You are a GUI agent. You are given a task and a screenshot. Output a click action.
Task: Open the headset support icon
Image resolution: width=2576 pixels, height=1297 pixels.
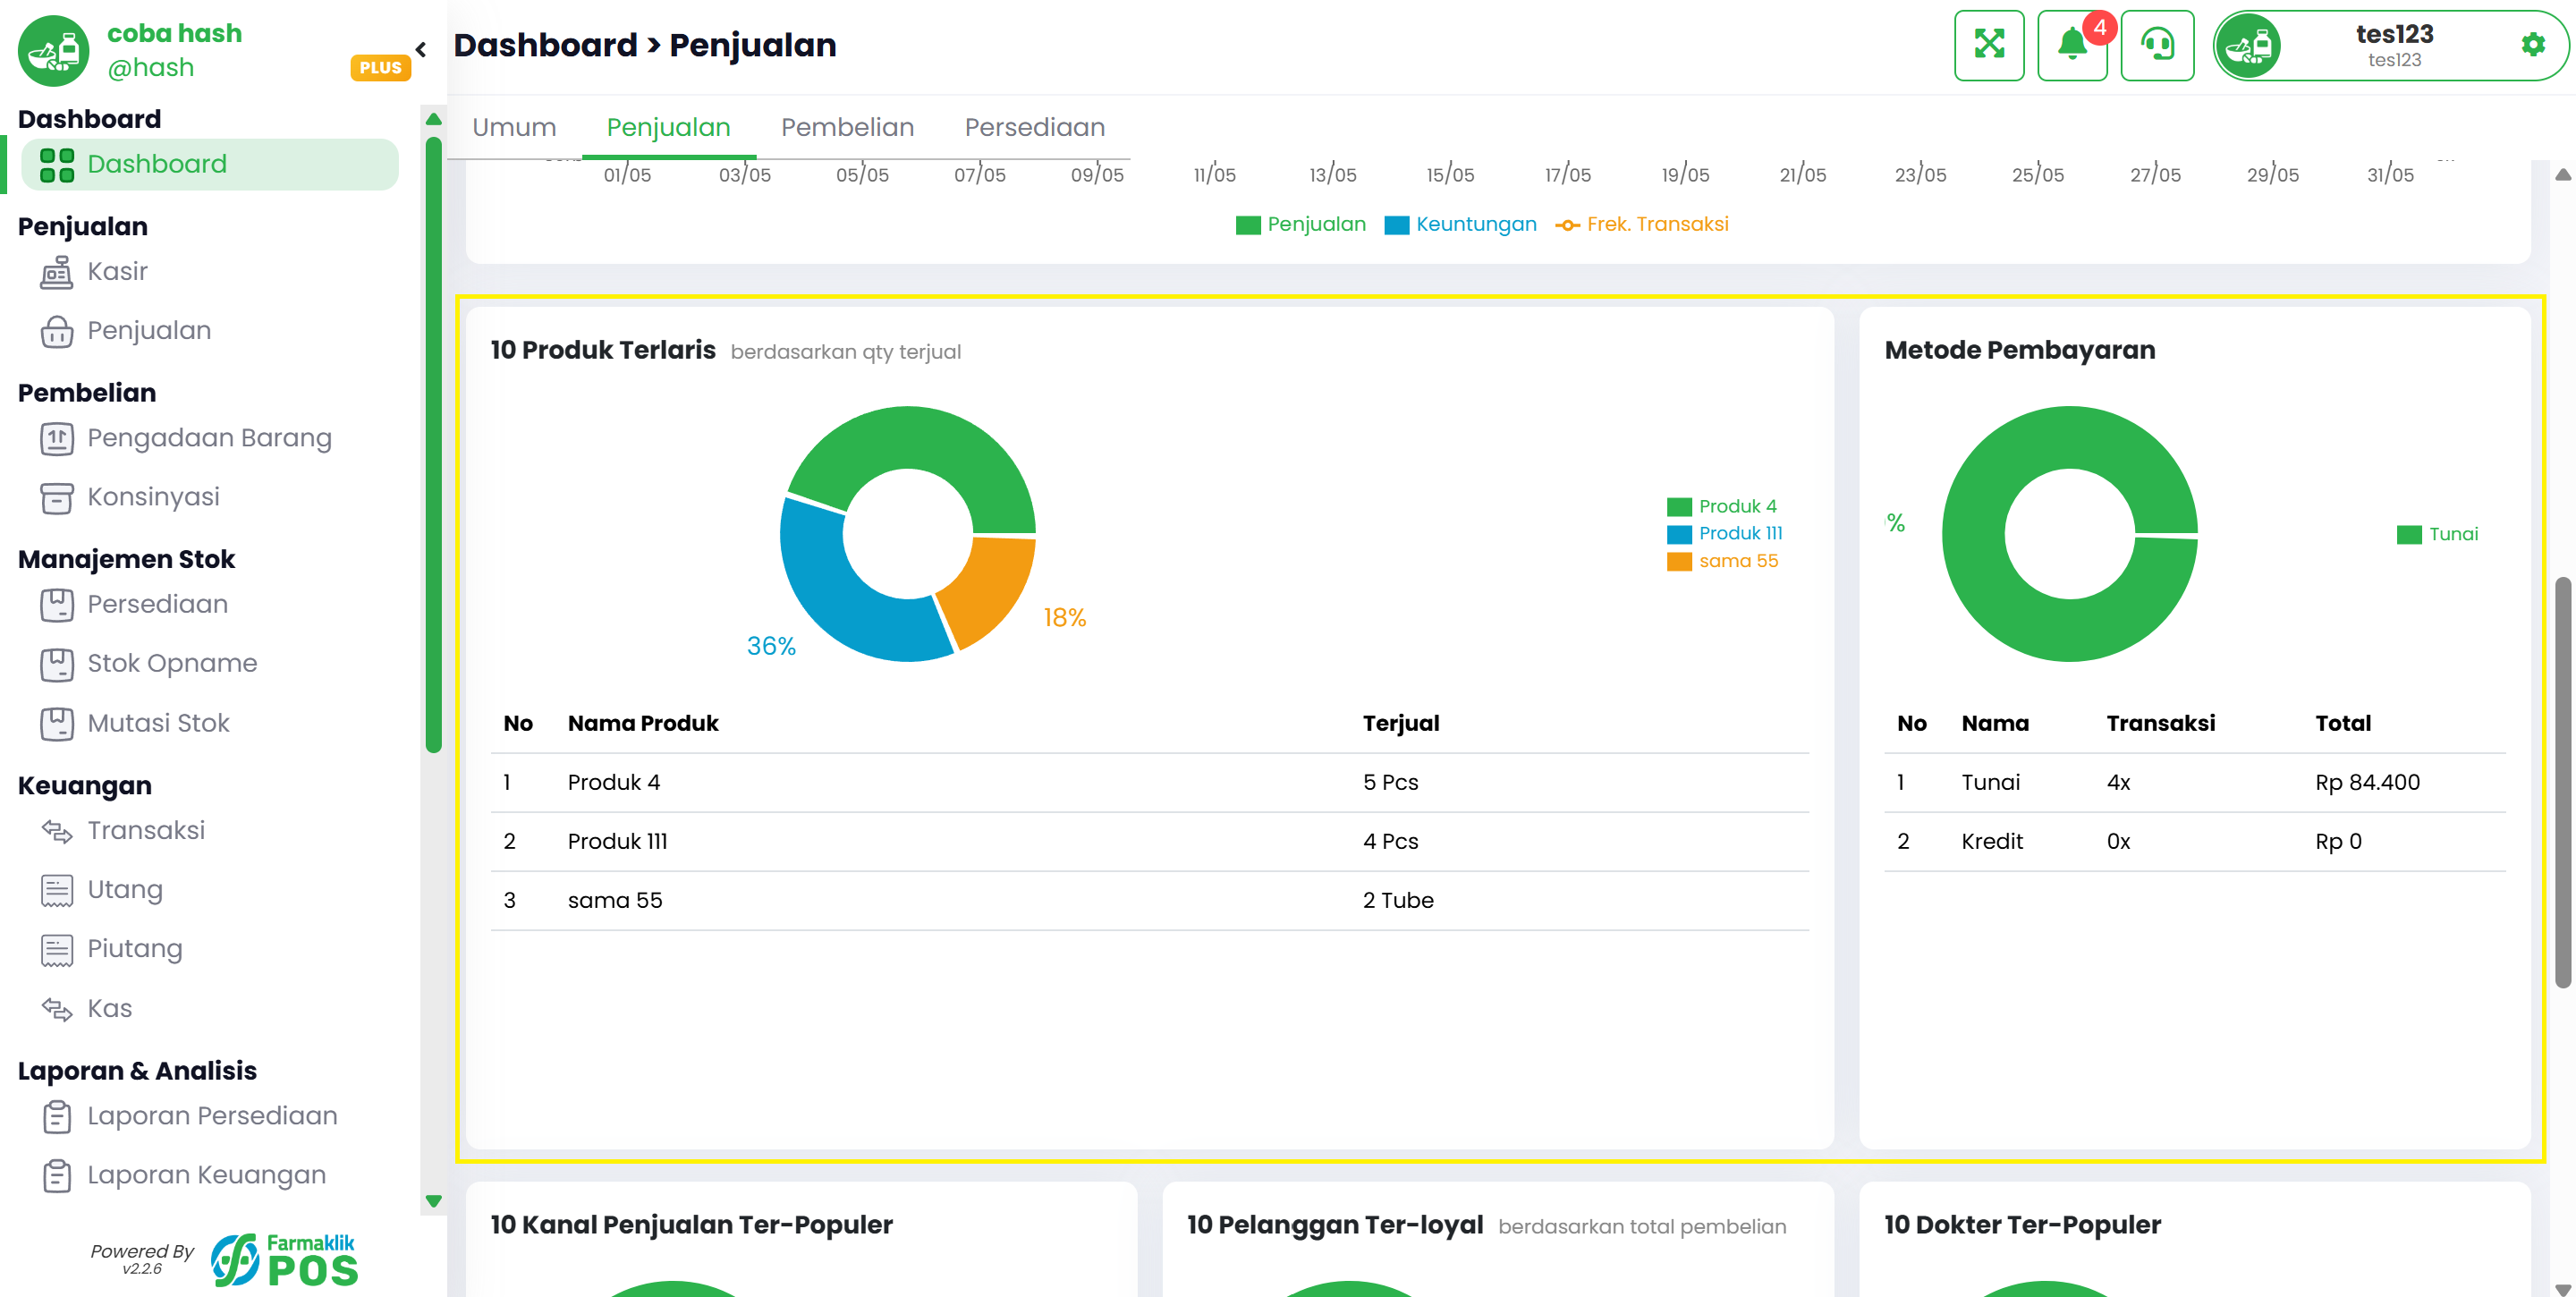click(2157, 45)
